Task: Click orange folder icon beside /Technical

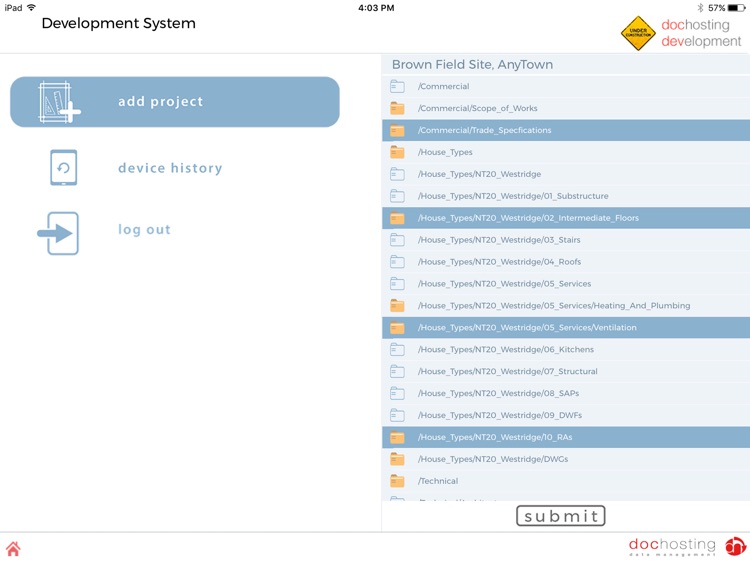Action: [x=397, y=481]
